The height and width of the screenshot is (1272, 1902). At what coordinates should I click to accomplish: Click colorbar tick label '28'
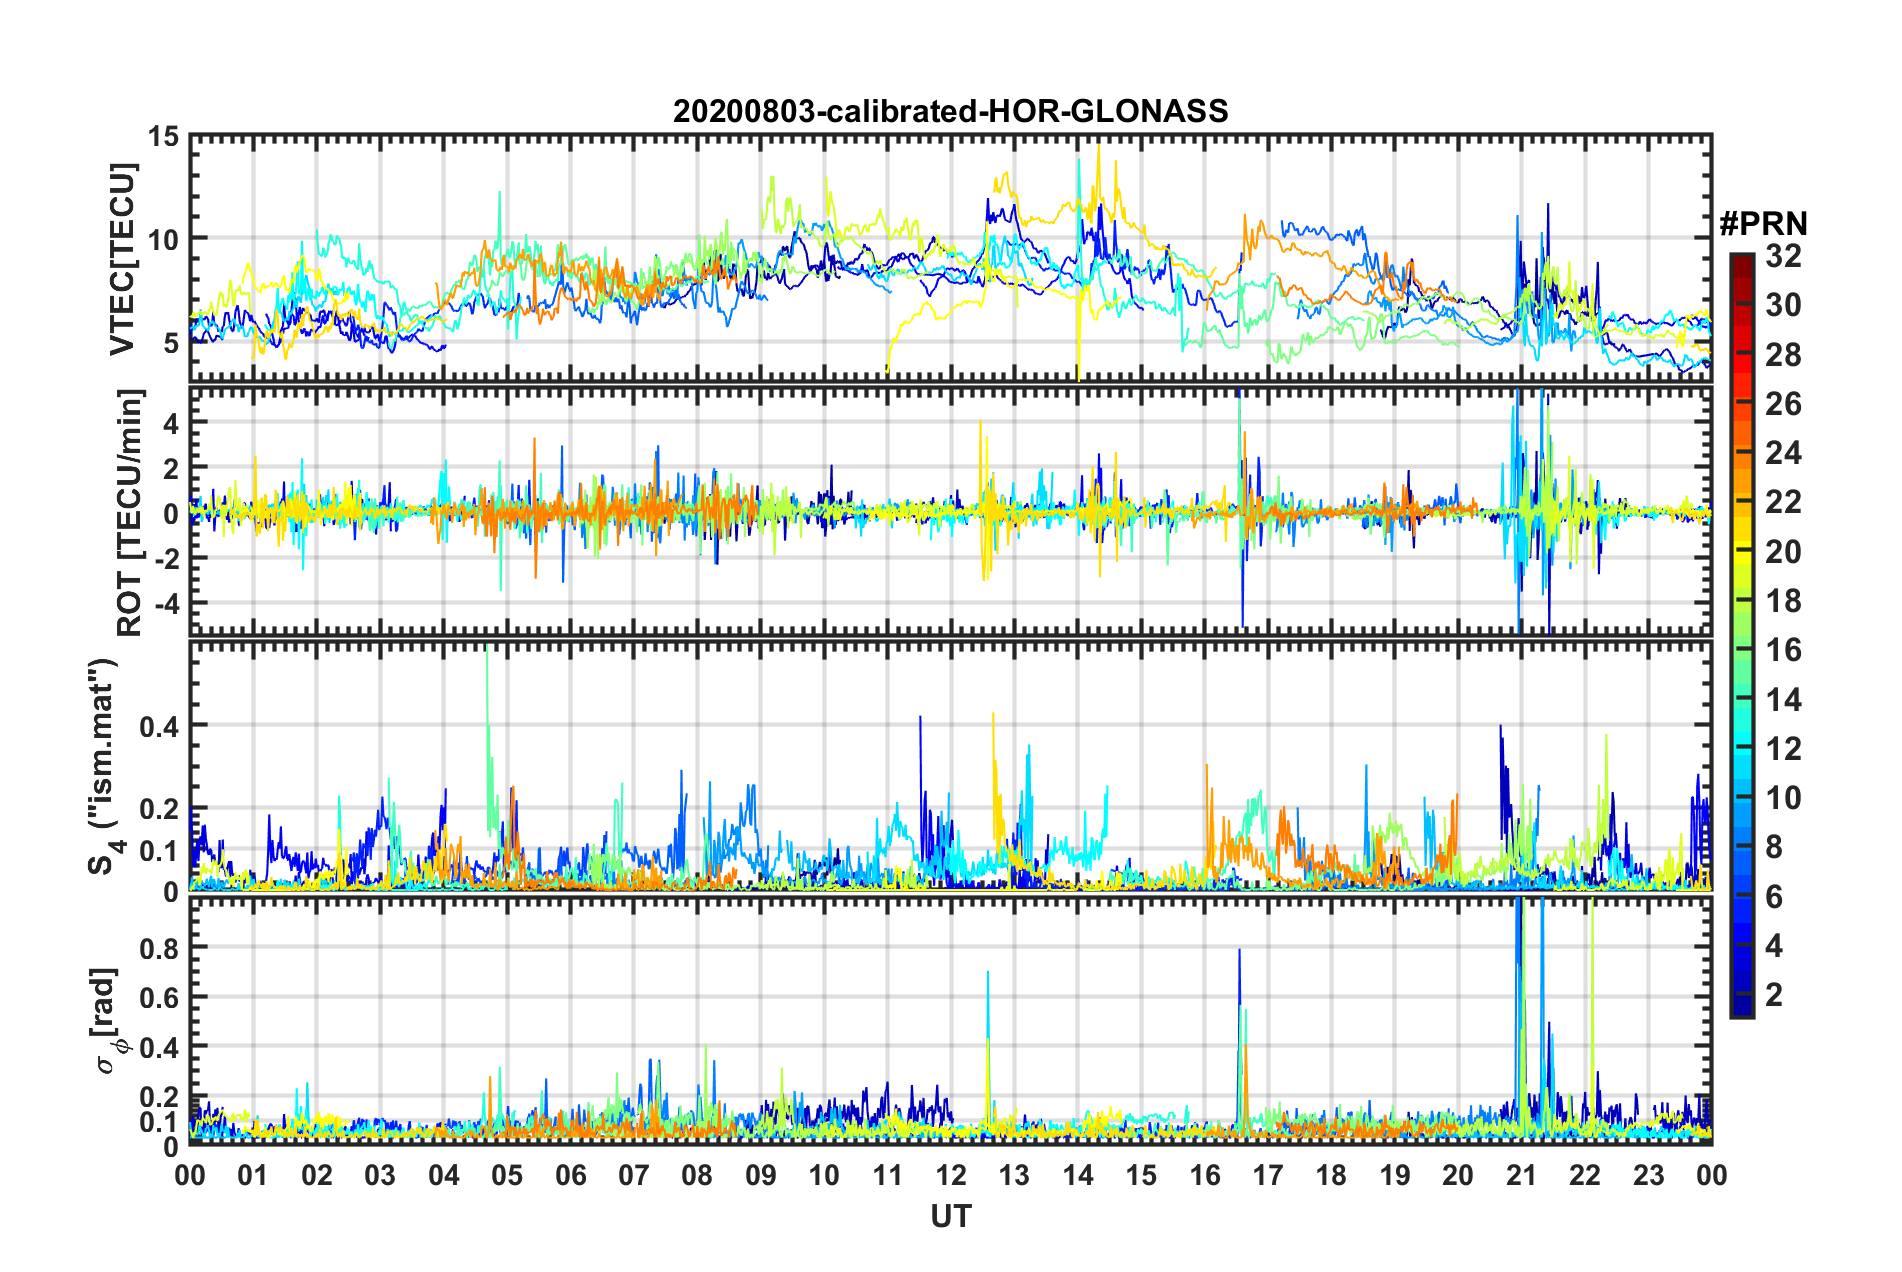pos(1783,355)
